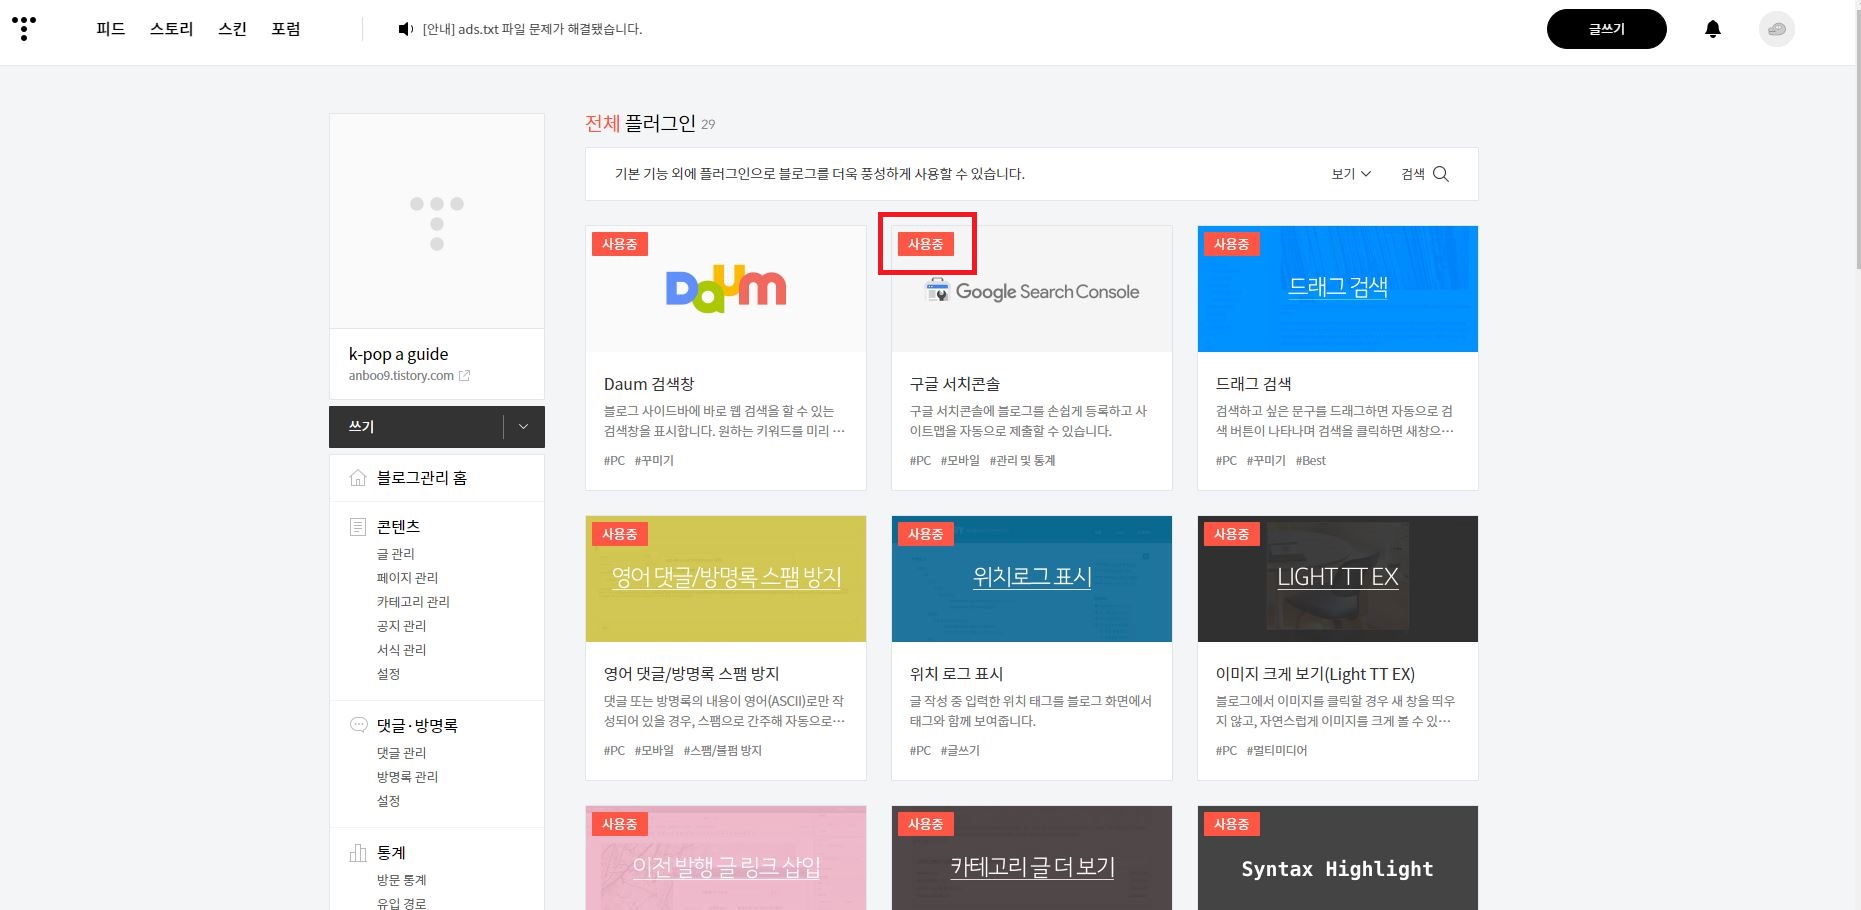Open 설정 under 댓글·방명록

pos(388,801)
